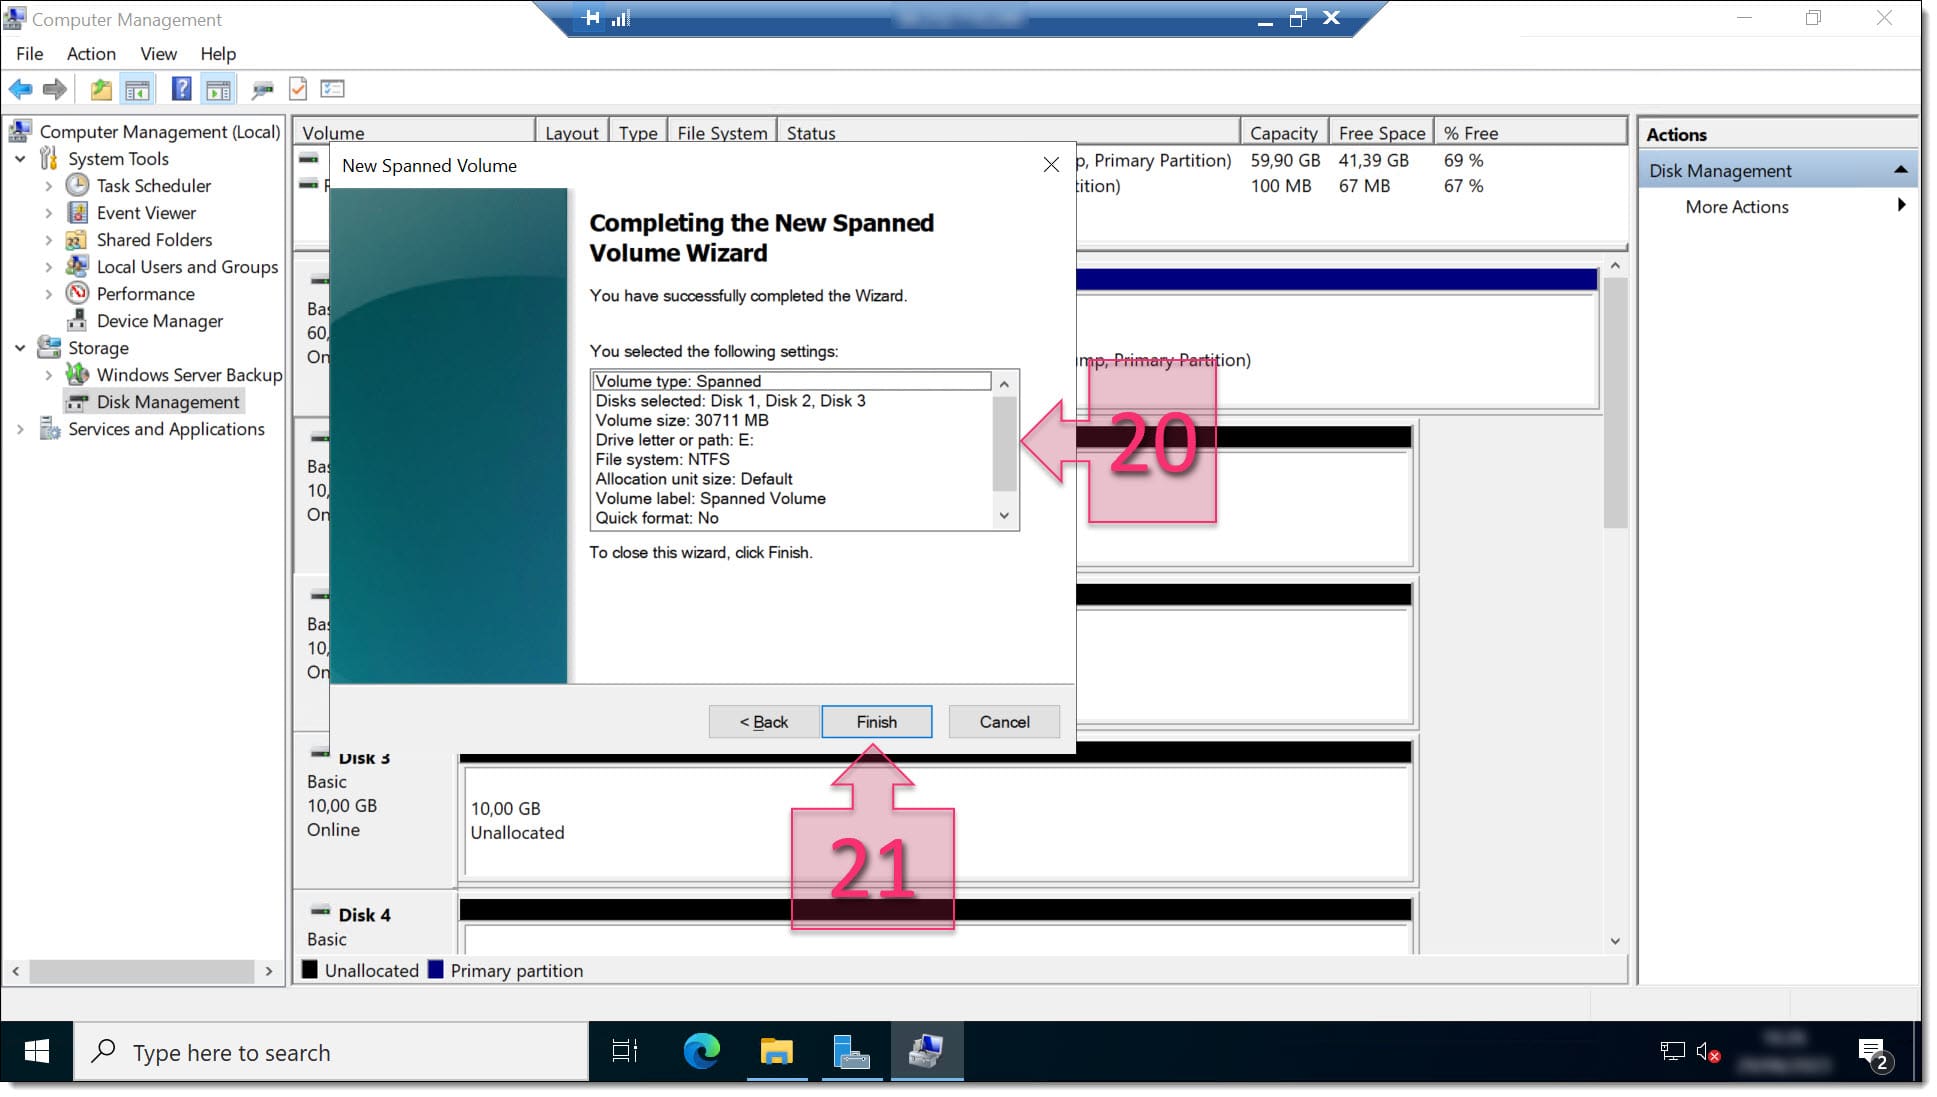Expand the System Tools tree item

tap(27, 158)
